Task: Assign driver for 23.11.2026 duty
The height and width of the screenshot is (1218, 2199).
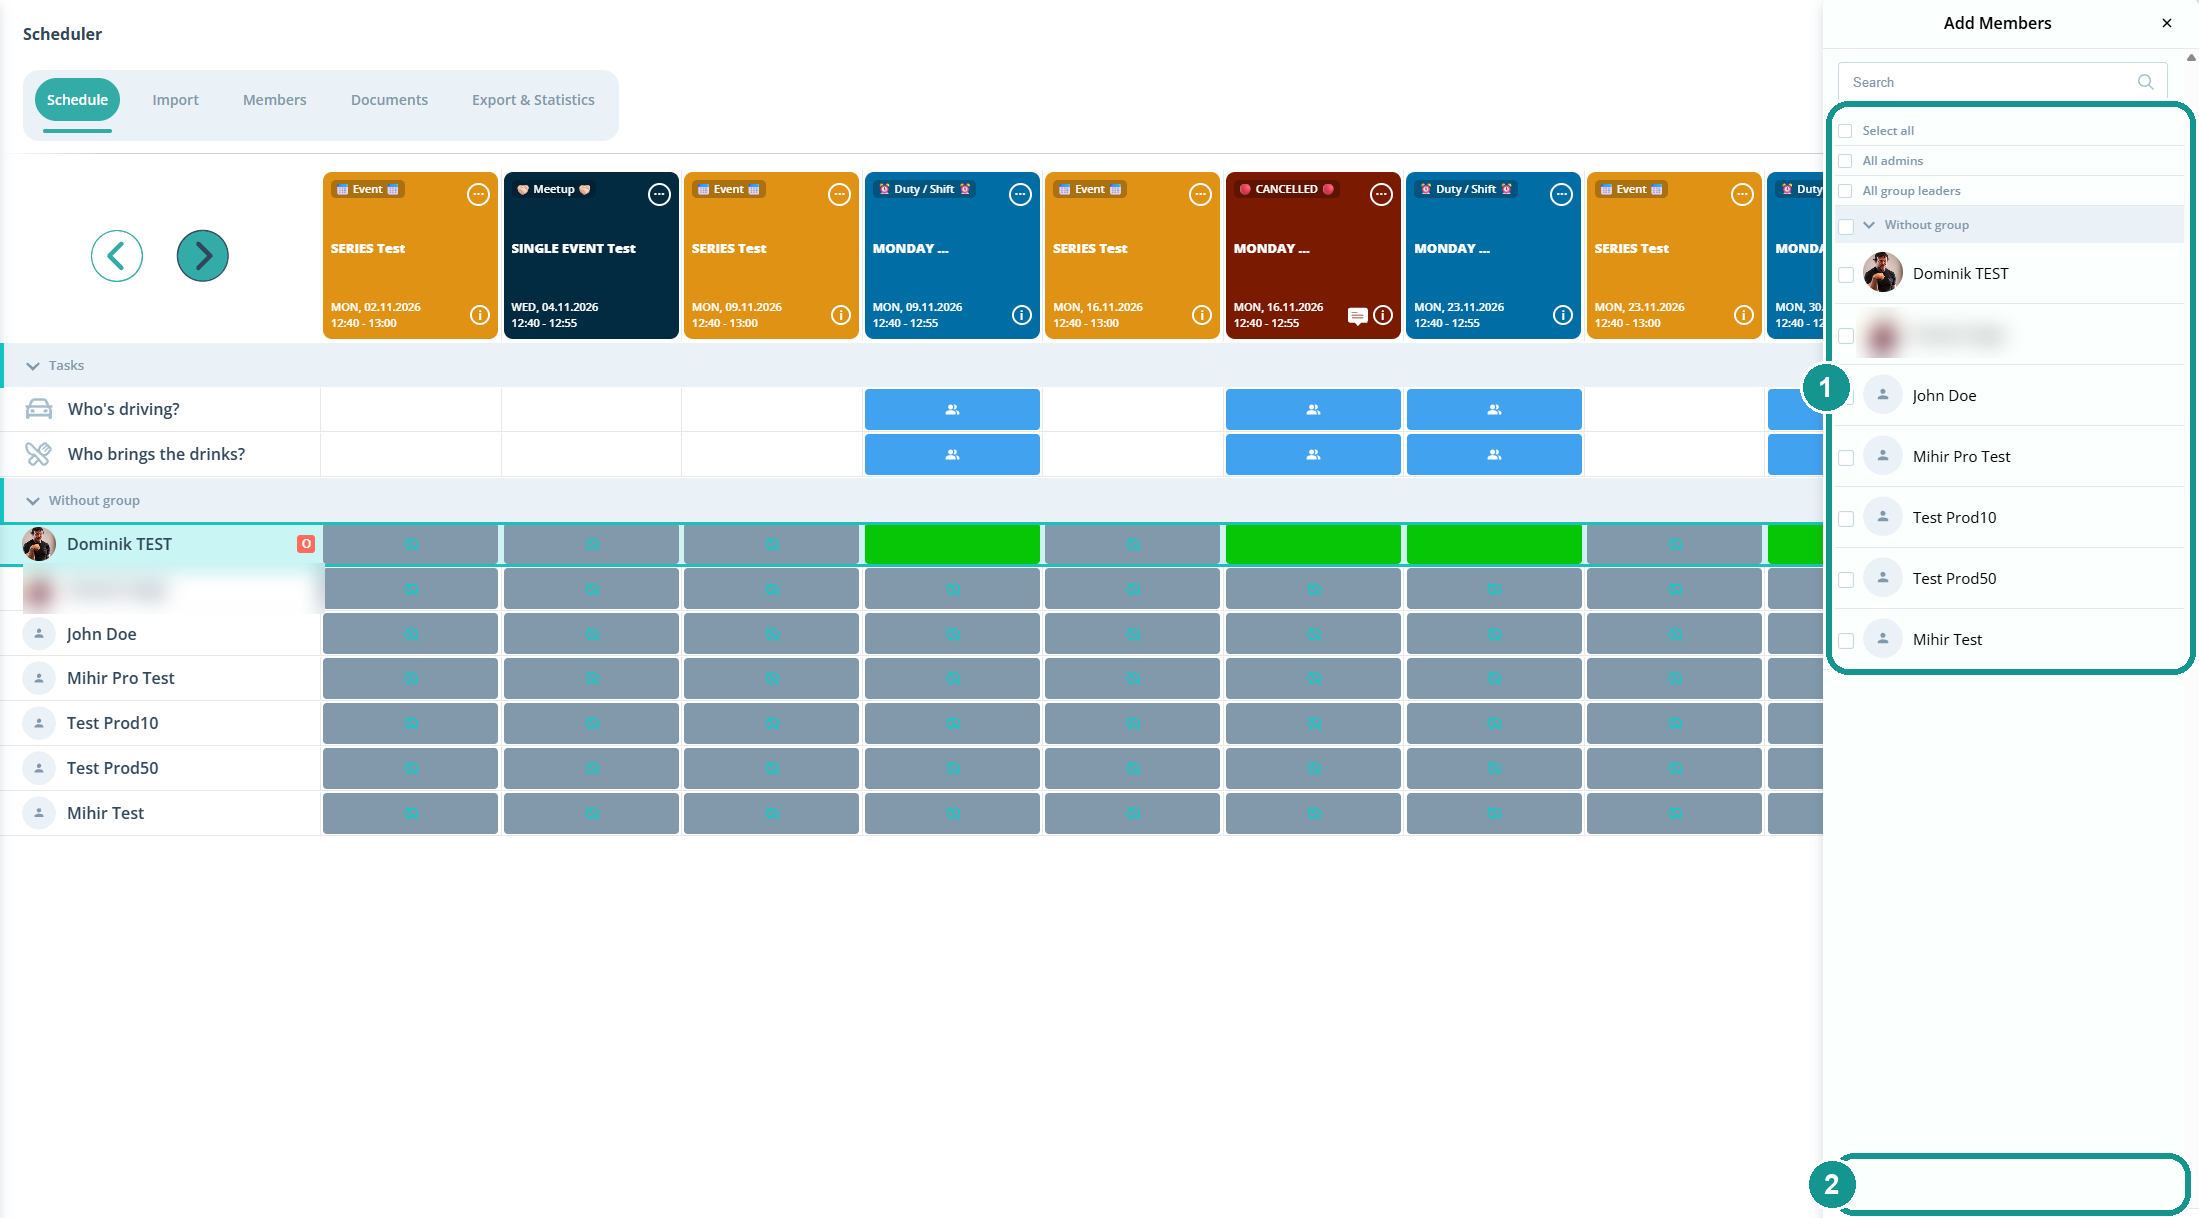Action: pyautogui.click(x=1494, y=409)
